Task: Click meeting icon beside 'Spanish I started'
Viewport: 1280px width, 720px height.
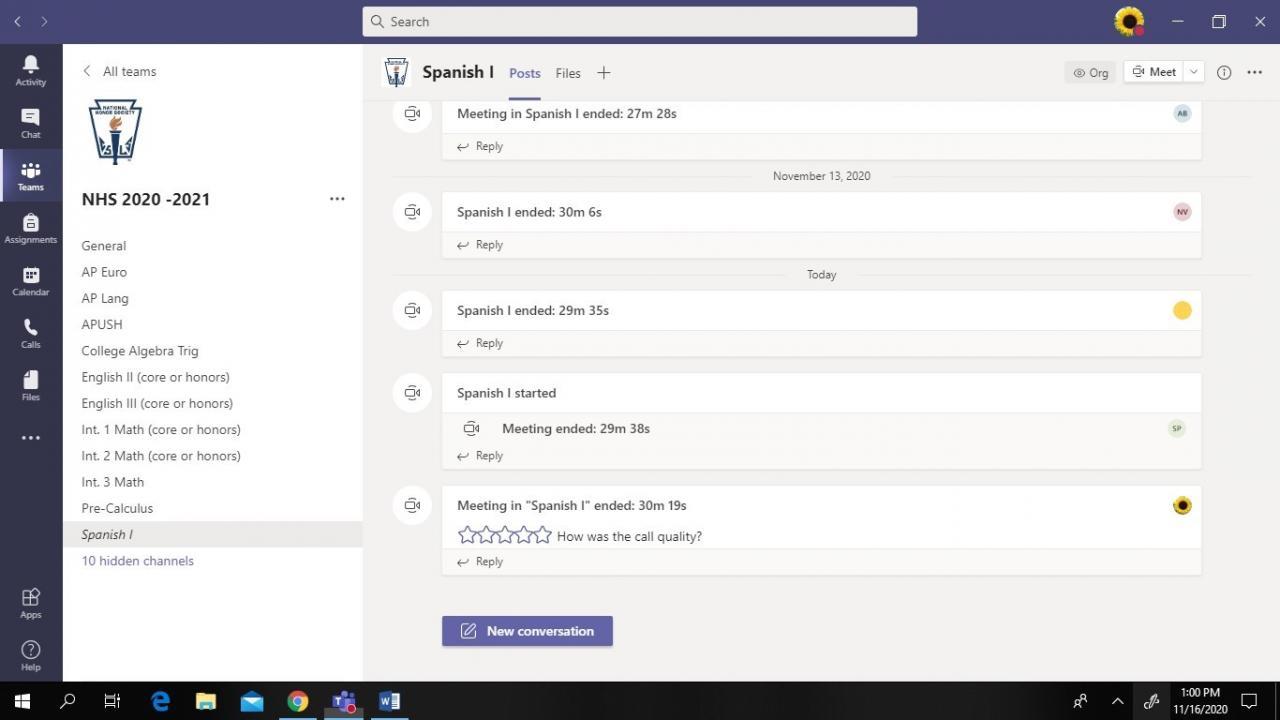Action: pyautogui.click(x=412, y=393)
